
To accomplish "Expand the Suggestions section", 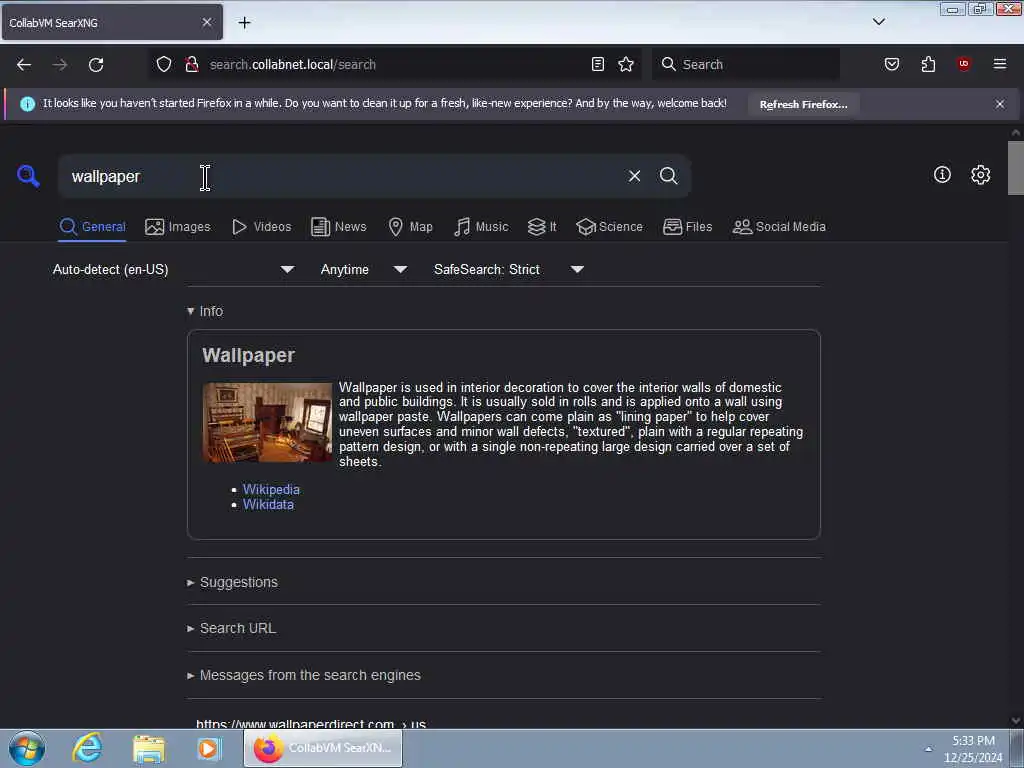I will pyautogui.click(x=232, y=582).
